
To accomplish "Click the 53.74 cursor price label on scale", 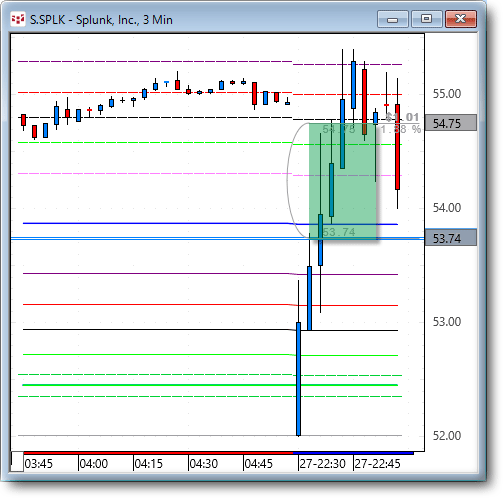I will (450, 238).
